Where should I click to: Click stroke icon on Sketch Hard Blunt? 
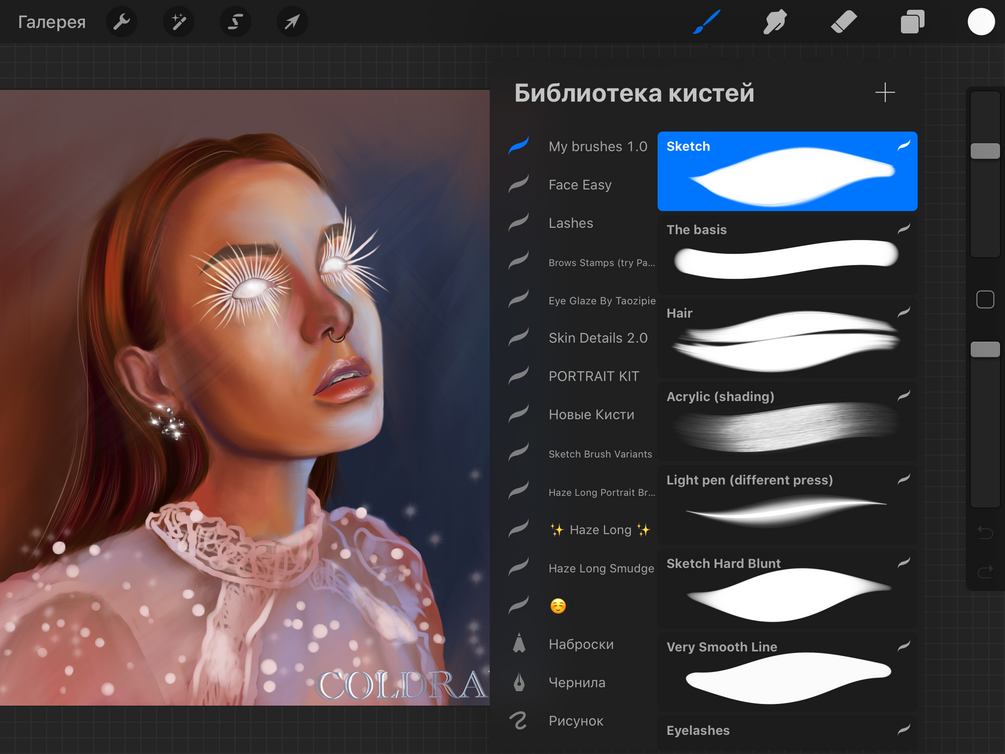(x=904, y=563)
